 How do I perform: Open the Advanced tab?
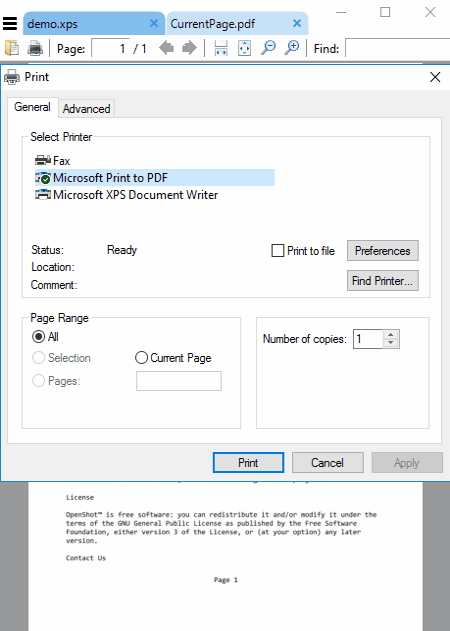[x=87, y=109]
